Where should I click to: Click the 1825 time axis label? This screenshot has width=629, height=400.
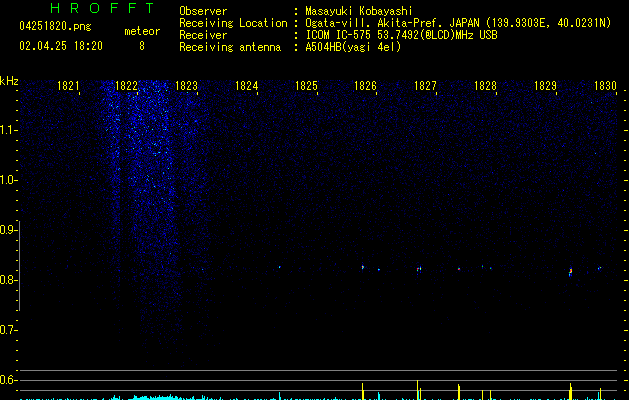[x=306, y=86]
